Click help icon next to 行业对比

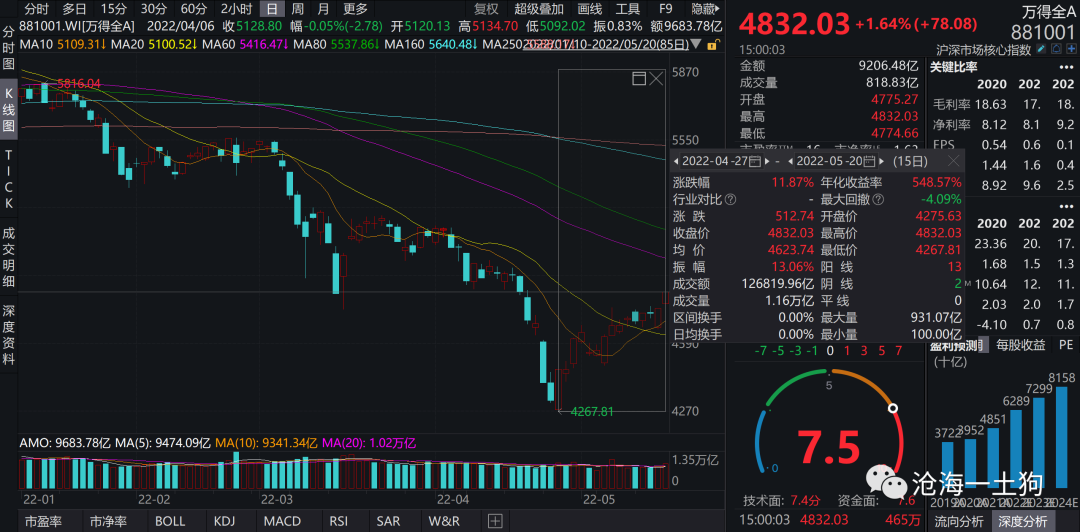tap(730, 199)
